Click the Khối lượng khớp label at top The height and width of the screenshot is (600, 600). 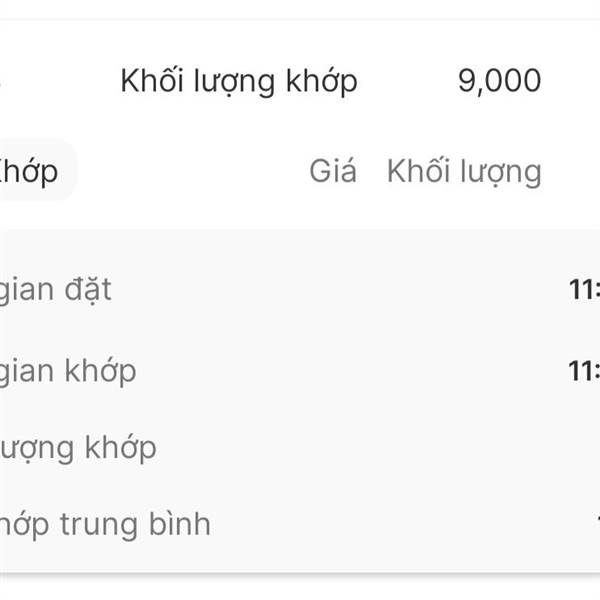pyautogui.click(x=238, y=81)
